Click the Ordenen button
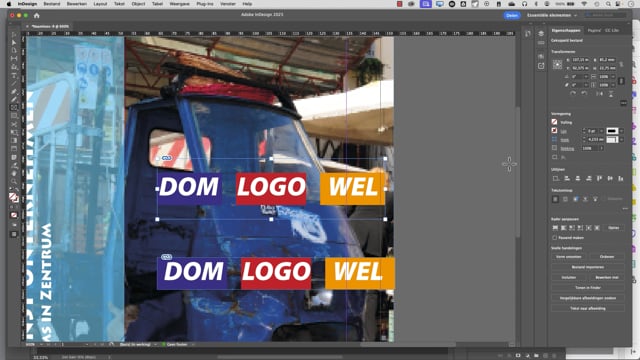 click(x=607, y=257)
